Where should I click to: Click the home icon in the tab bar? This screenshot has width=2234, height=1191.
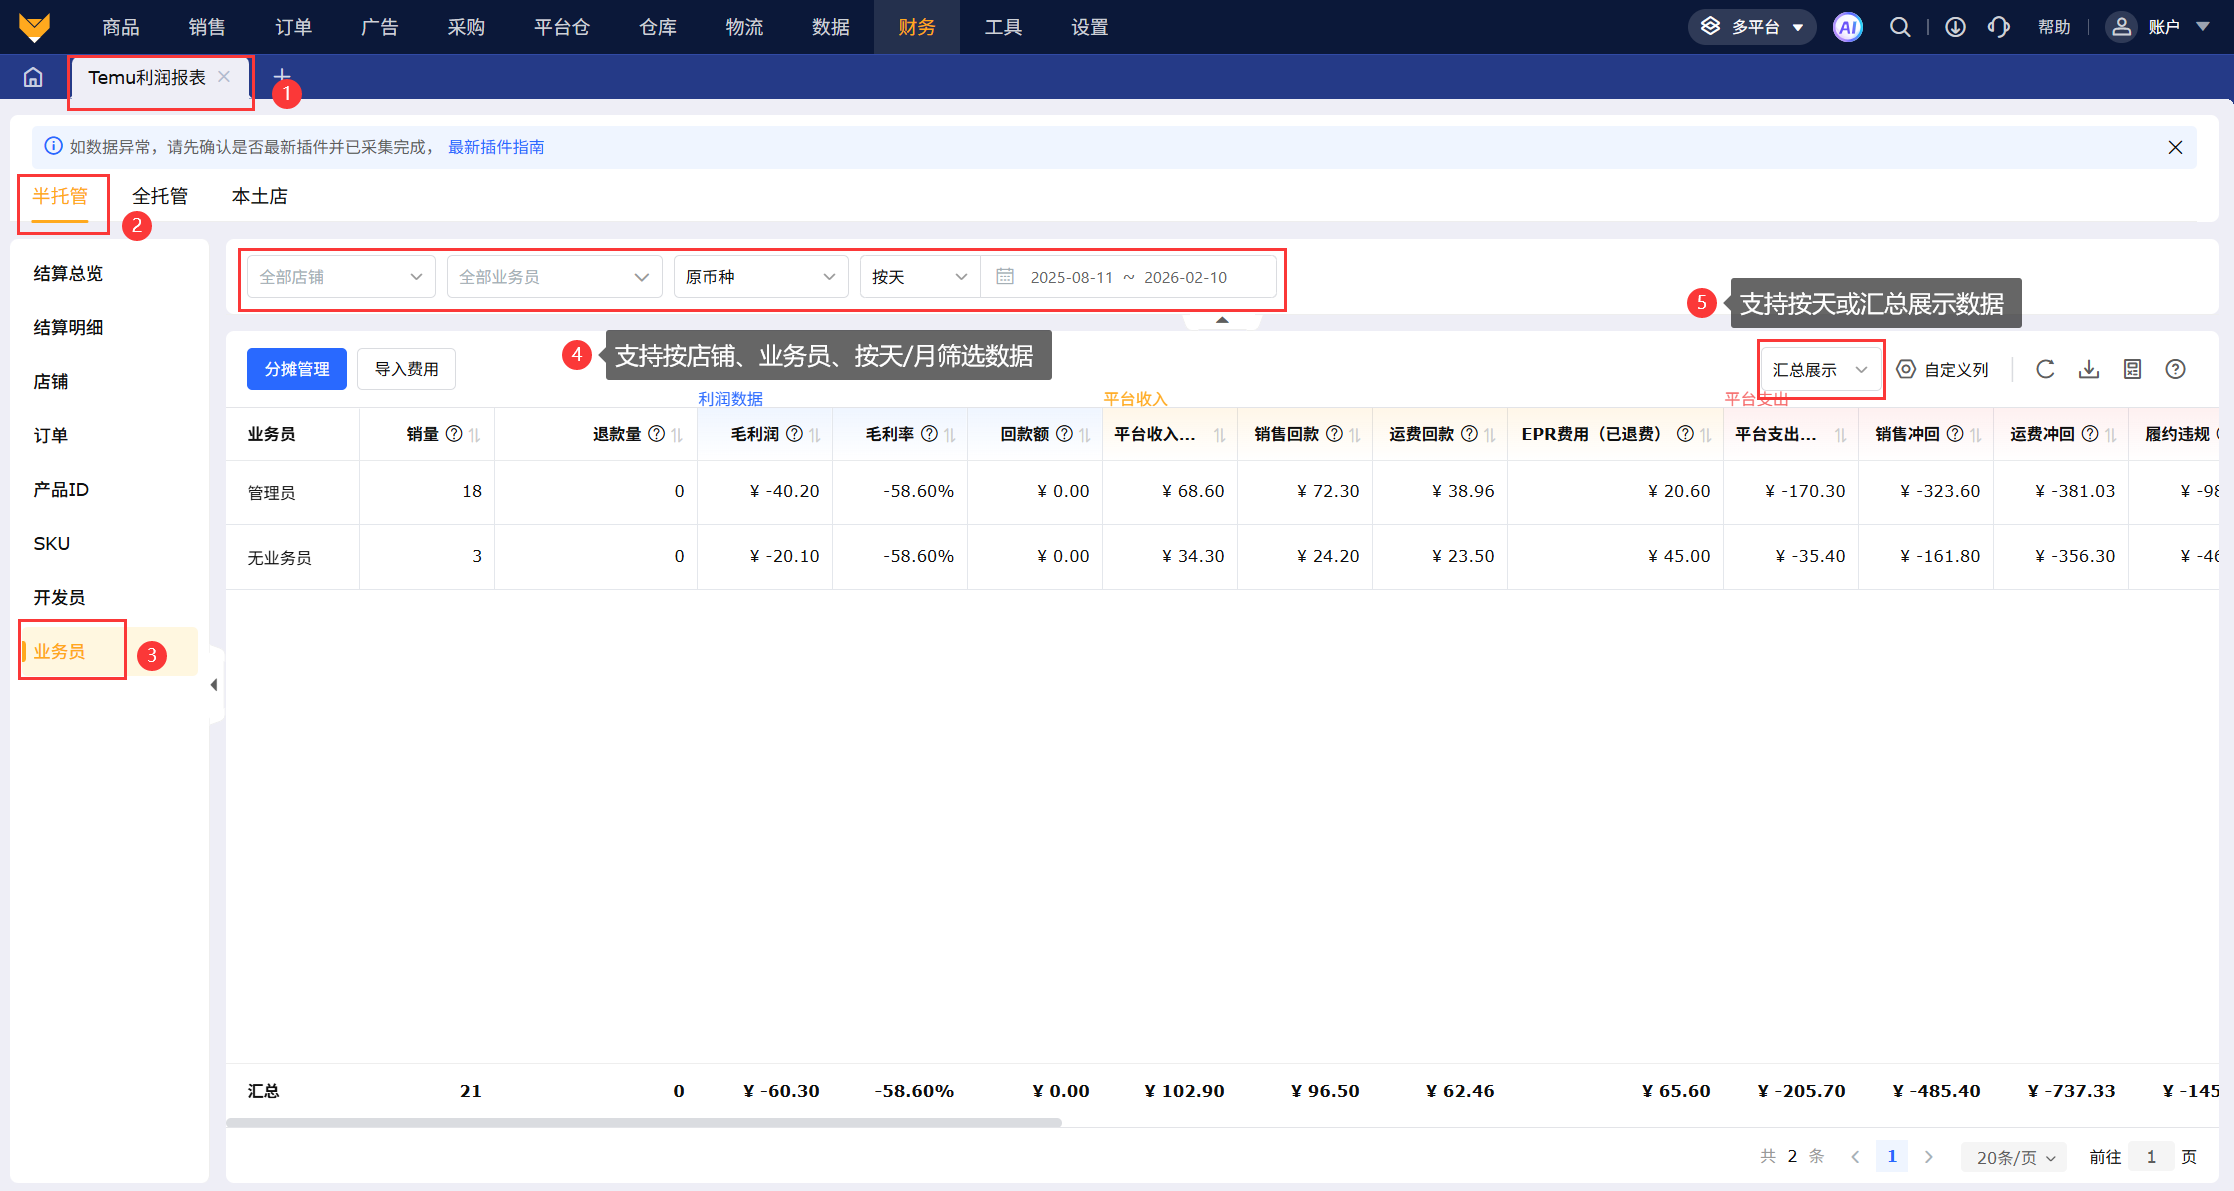(33, 77)
